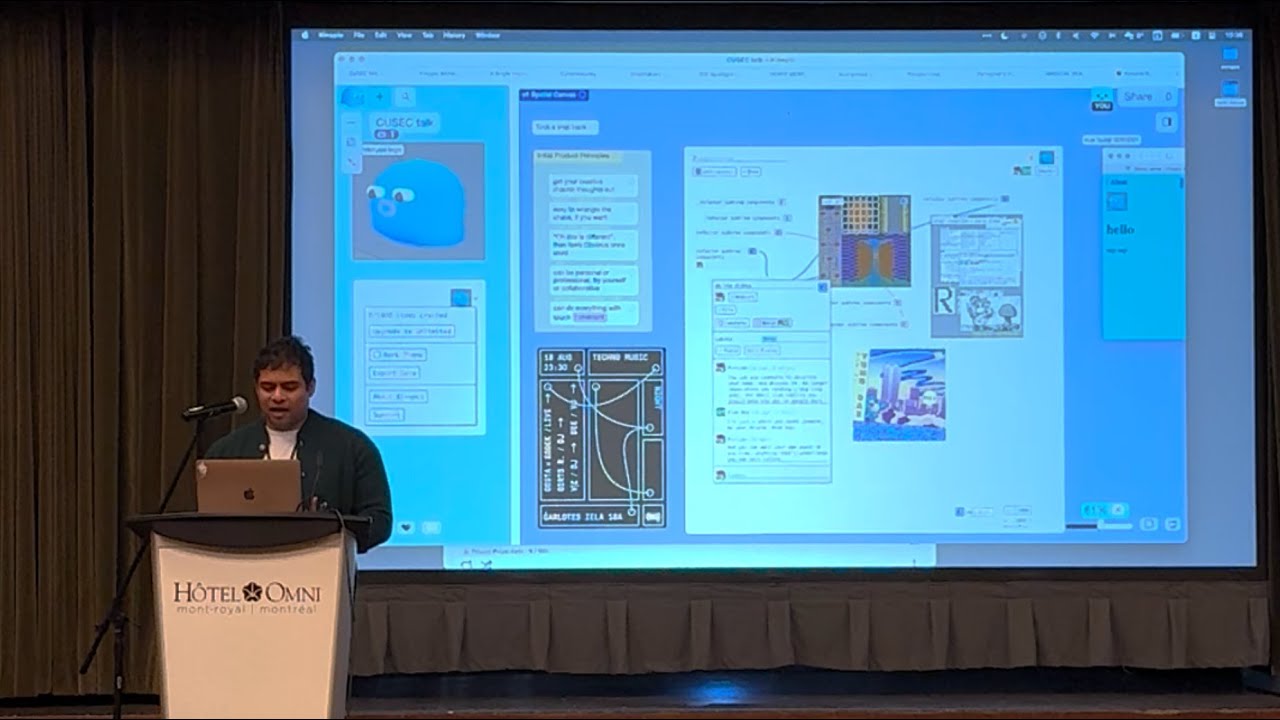Open the Techno Music poster image
The height and width of the screenshot is (720, 1280).
(x=601, y=438)
